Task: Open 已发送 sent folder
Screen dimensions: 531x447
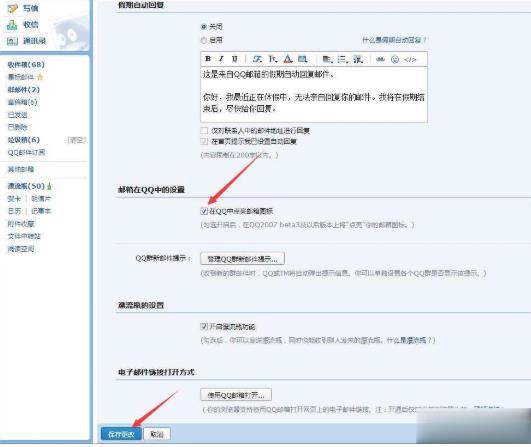Action: (18, 115)
